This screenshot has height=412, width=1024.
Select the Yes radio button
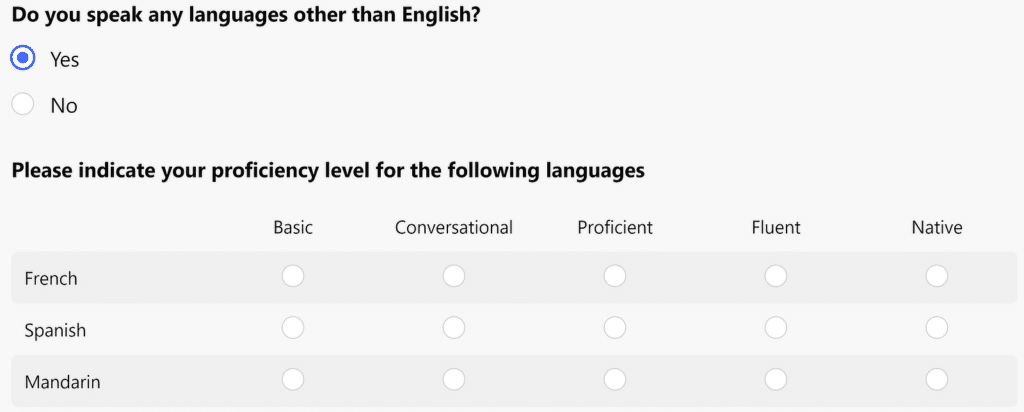23,58
